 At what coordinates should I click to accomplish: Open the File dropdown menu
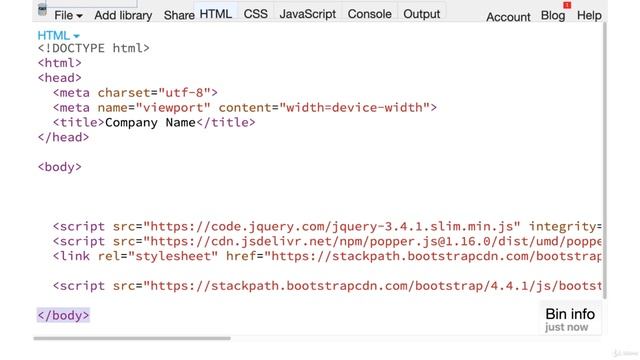coord(68,16)
